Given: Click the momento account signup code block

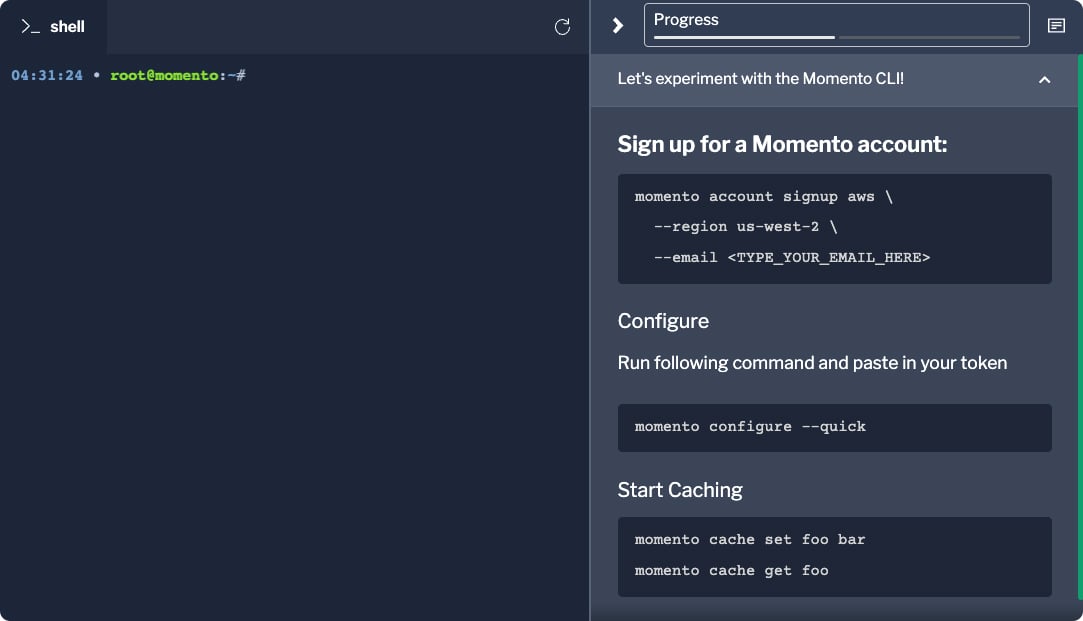Looking at the screenshot, I should click(x=834, y=229).
